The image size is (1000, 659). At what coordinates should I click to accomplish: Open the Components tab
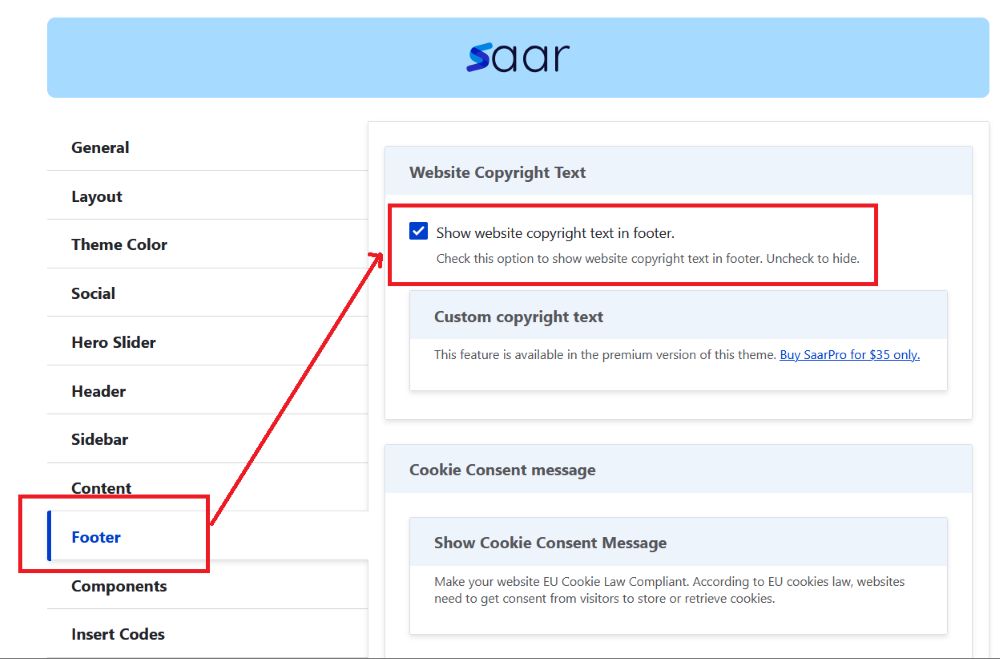point(119,586)
